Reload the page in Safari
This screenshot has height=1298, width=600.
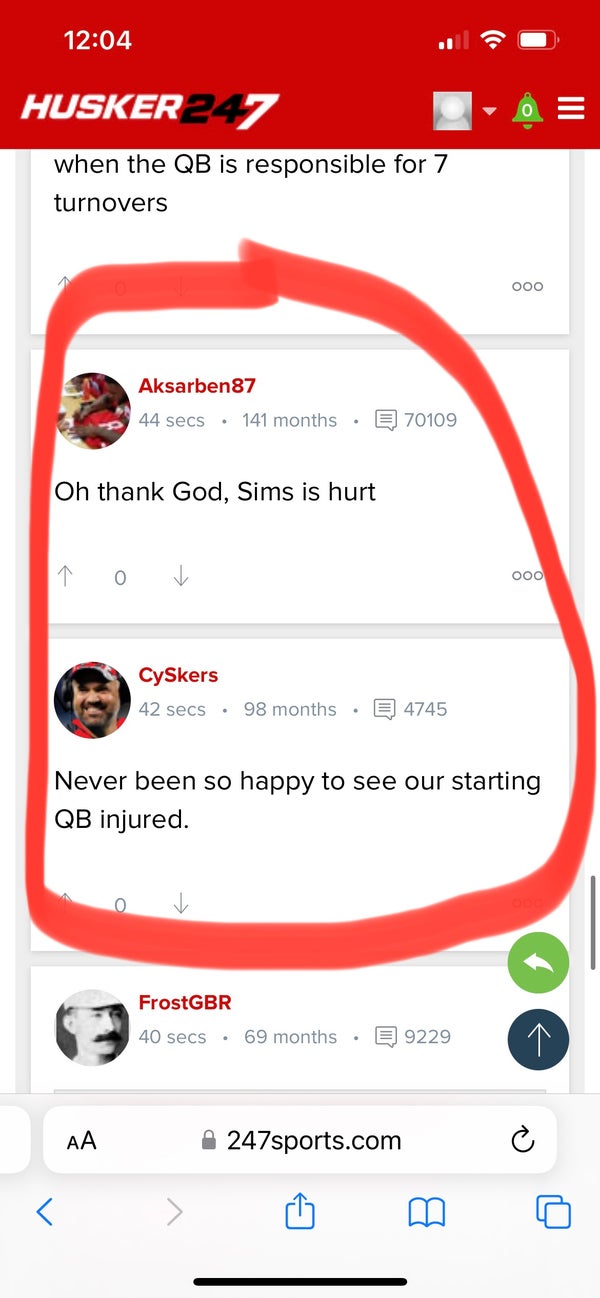coord(522,1140)
